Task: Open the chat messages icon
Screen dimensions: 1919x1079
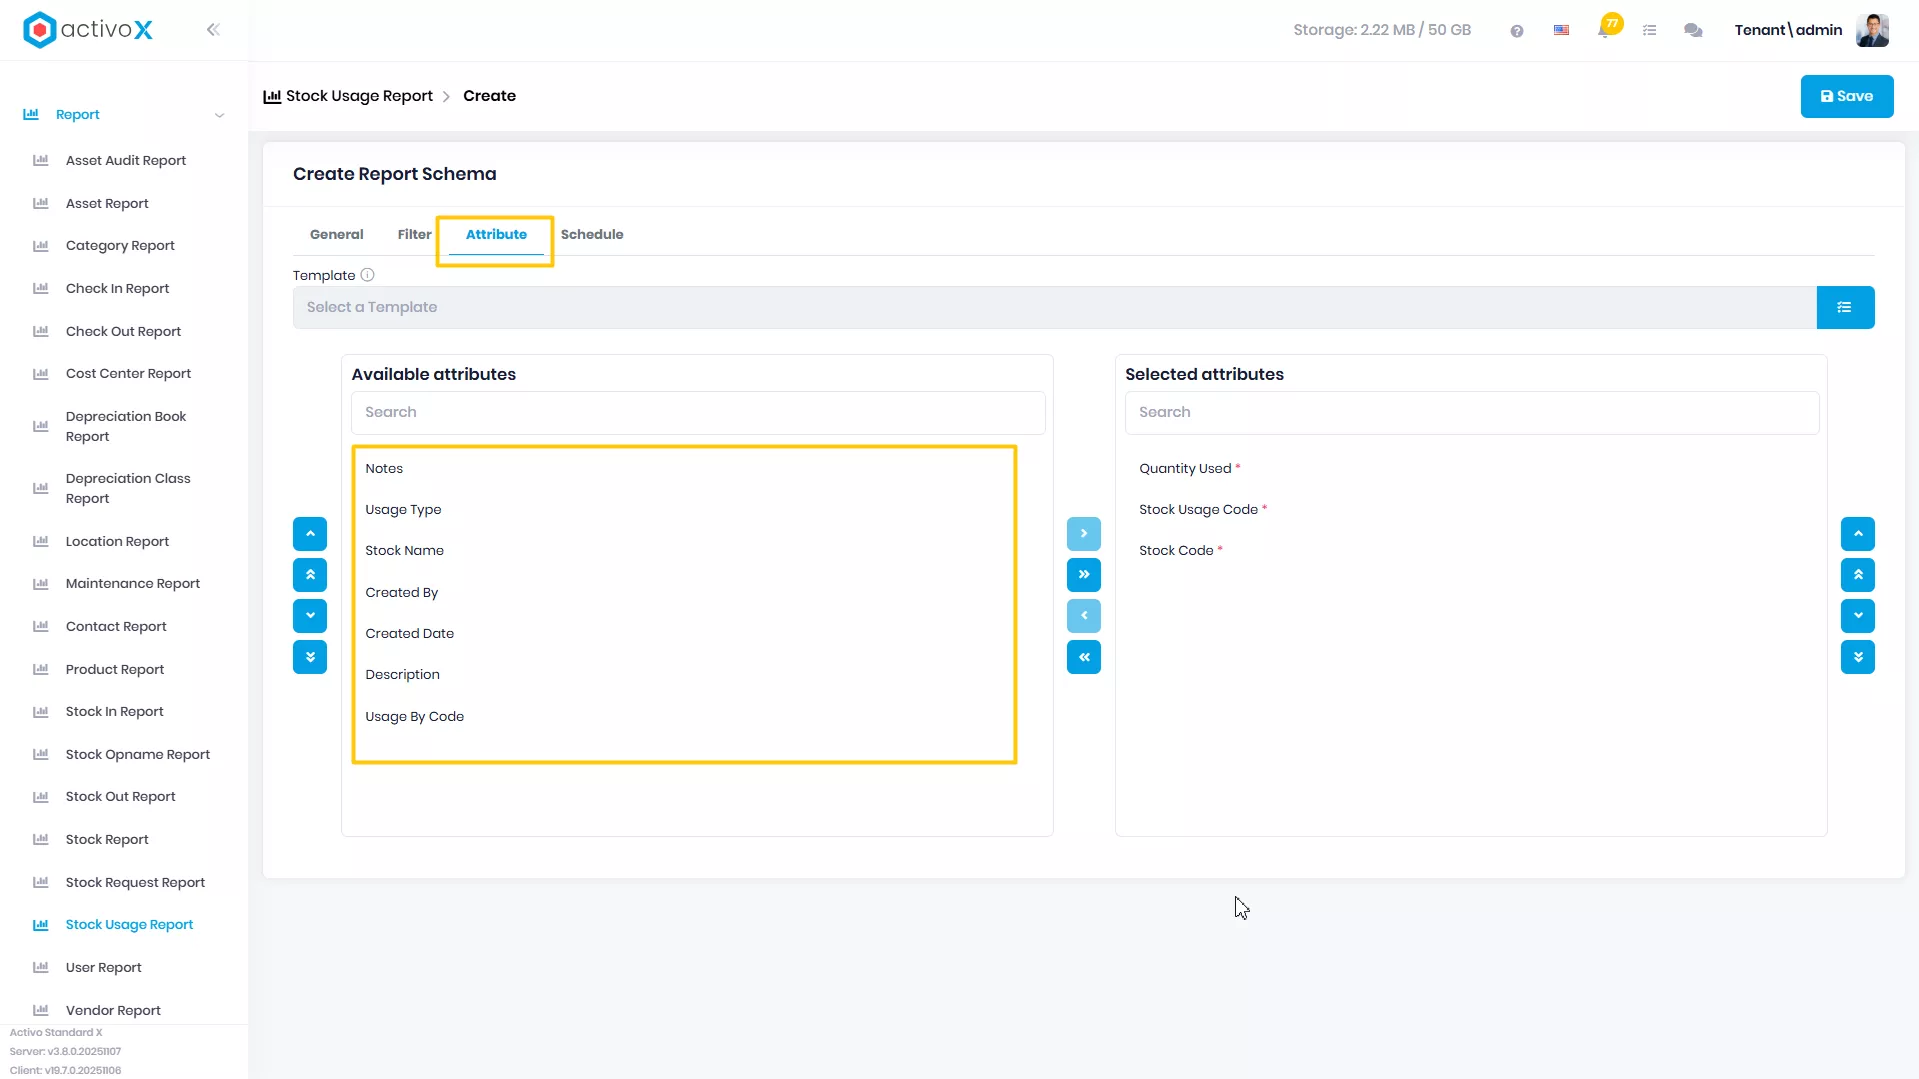Action: click(x=1693, y=31)
